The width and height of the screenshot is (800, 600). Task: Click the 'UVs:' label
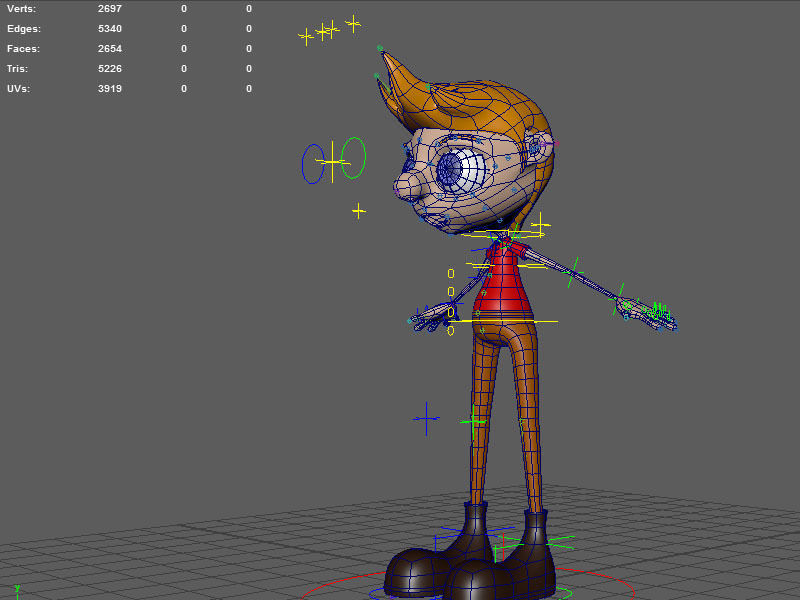(x=18, y=88)
